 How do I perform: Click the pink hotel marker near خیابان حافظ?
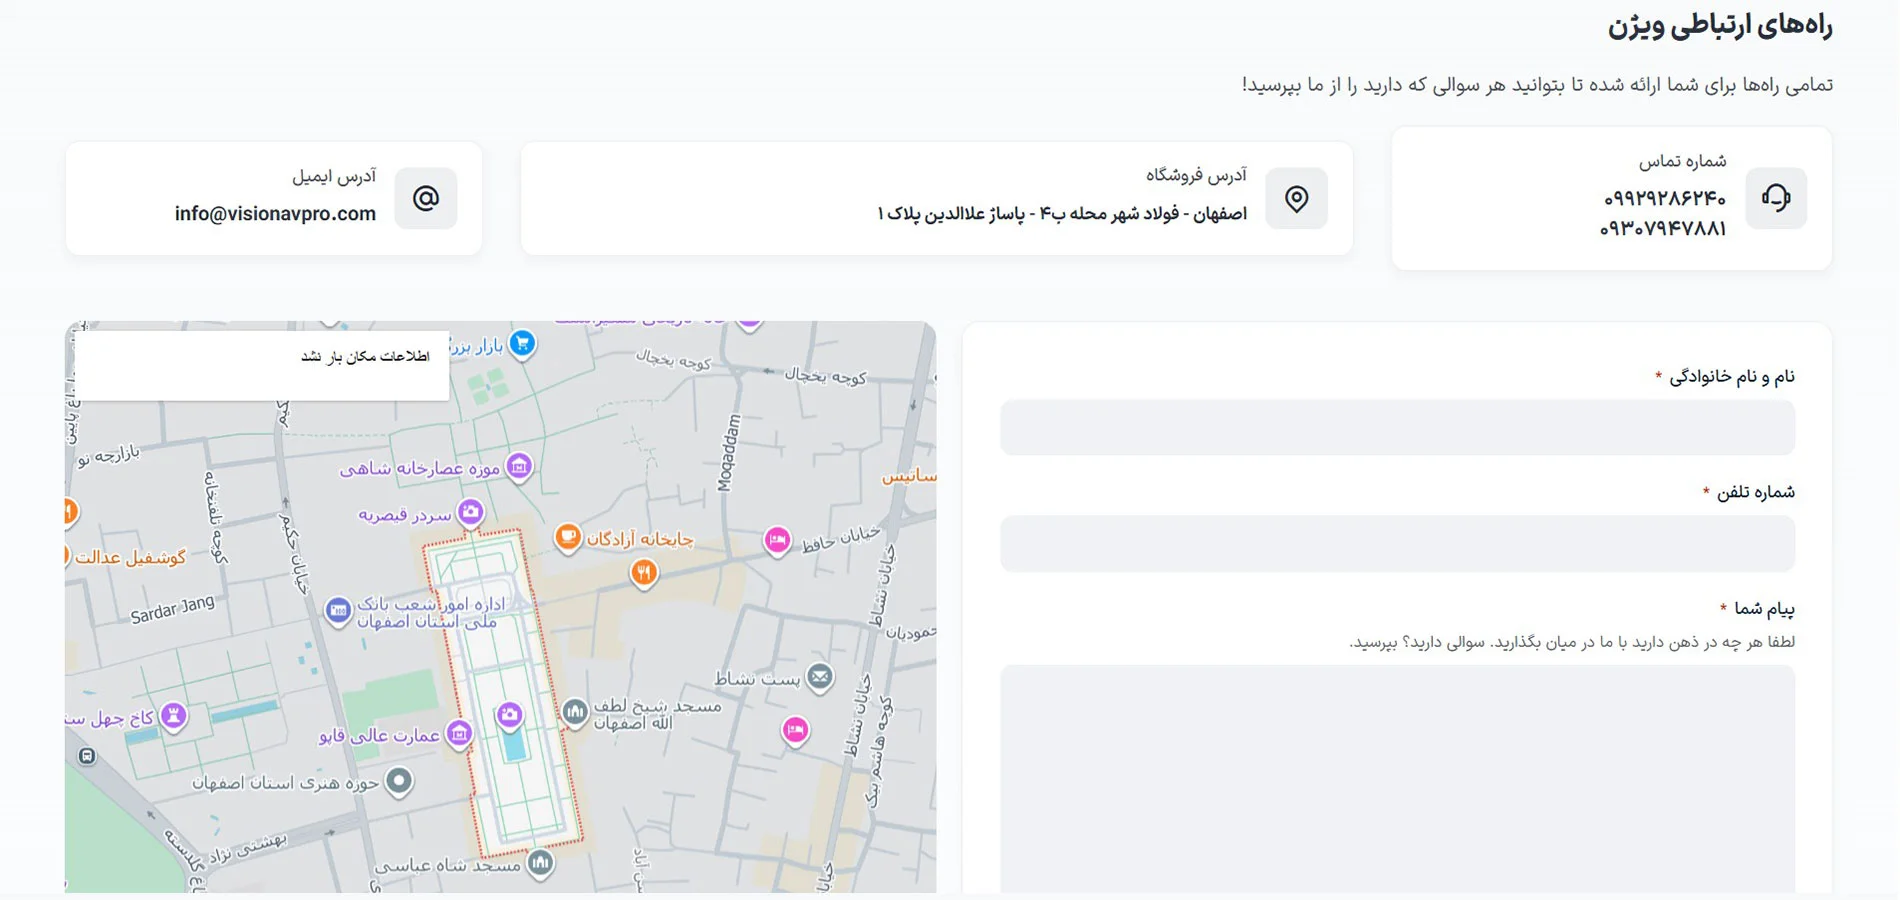(x=777, y=541)
